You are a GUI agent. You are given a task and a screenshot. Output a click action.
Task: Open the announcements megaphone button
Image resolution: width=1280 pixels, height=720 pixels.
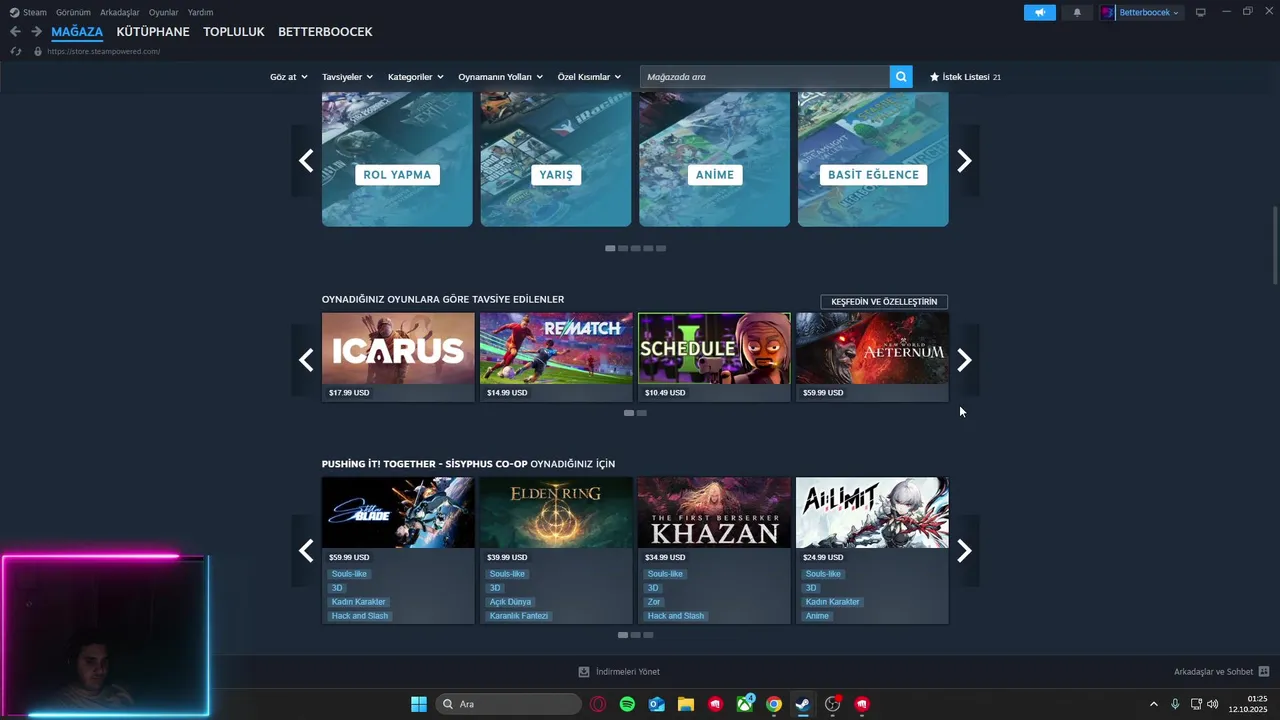click(x=1040, y=12)
